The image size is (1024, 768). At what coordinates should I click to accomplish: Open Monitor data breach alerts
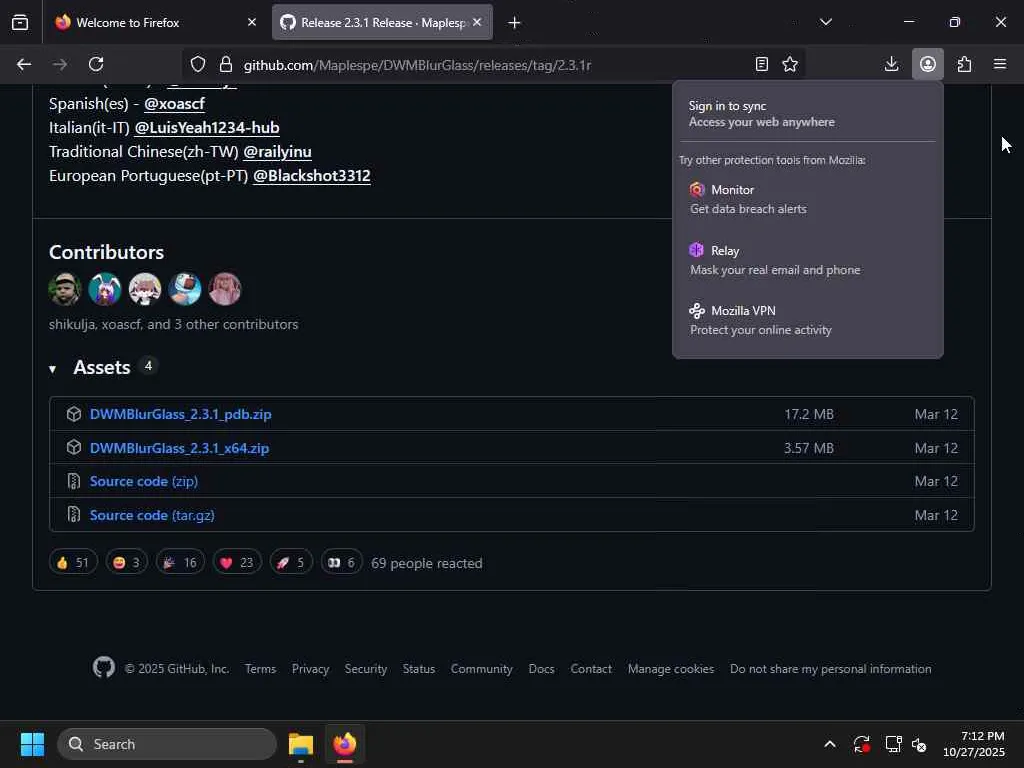[807, 199]
